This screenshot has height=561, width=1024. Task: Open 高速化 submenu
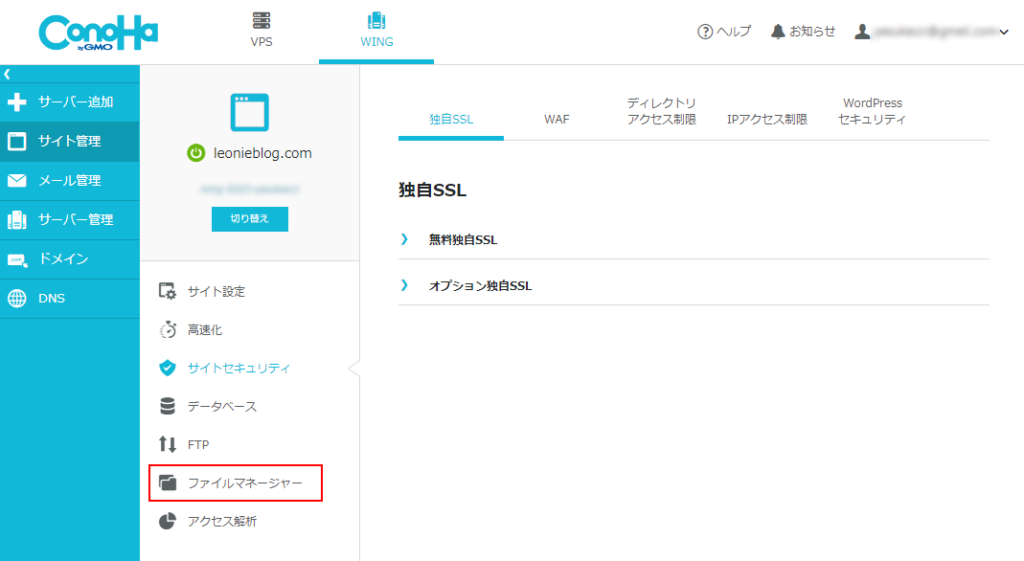pyautogui.click(x=205, y=330)
